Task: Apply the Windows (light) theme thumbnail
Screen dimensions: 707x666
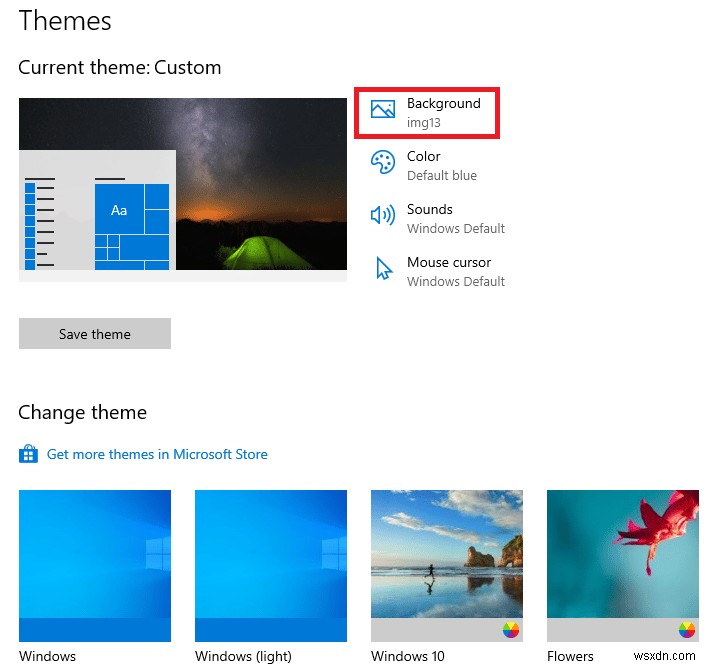Action: click(271, 565)
